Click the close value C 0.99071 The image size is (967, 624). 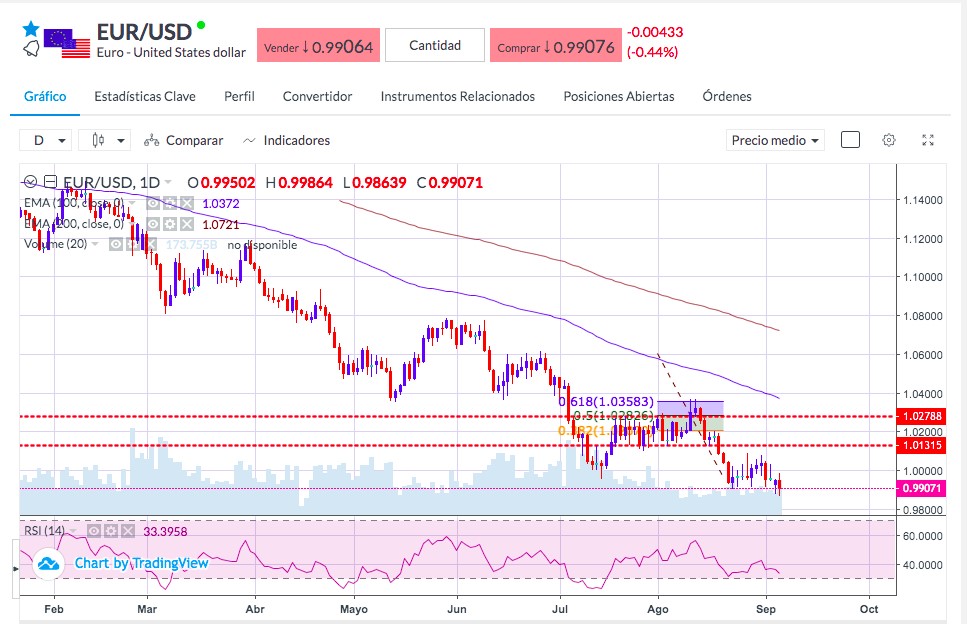coord(450,183)
